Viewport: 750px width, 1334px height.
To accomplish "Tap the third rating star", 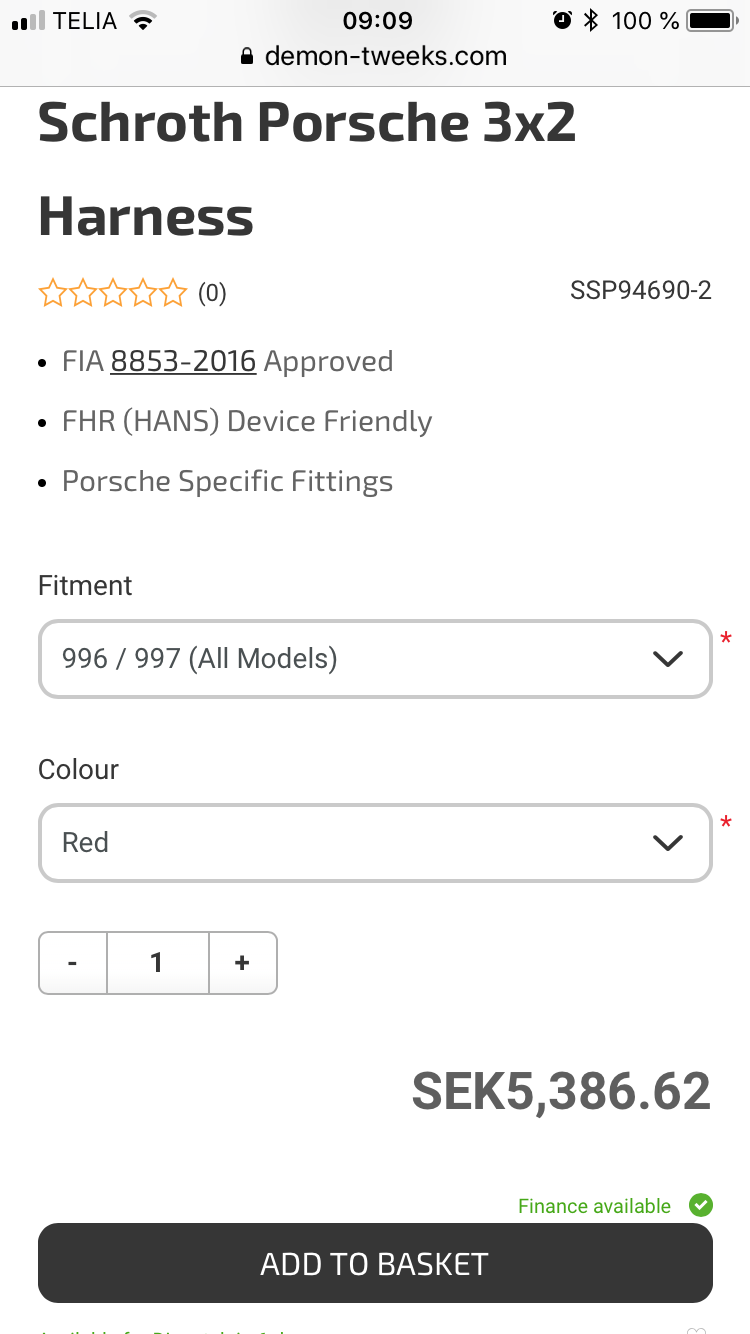I will pyautogui.click(x=113, y=293).
